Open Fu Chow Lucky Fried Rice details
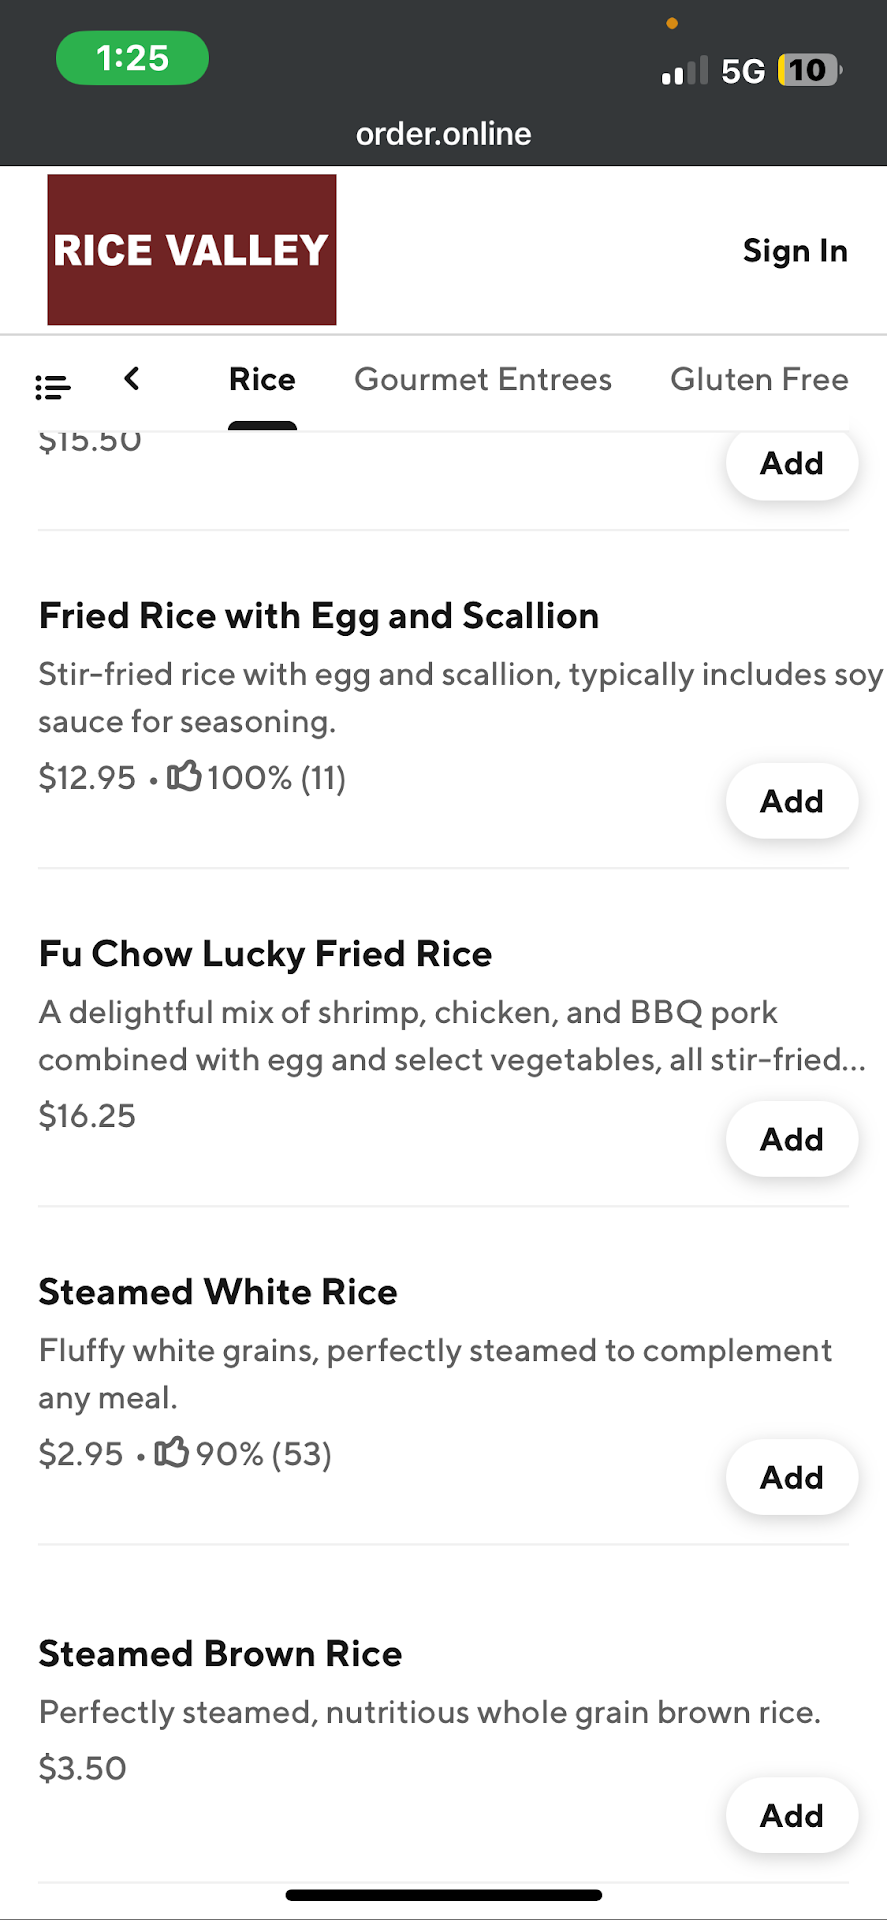This screenshot has height=1920, width=887. pyautogui.click(x=265, y=954)
